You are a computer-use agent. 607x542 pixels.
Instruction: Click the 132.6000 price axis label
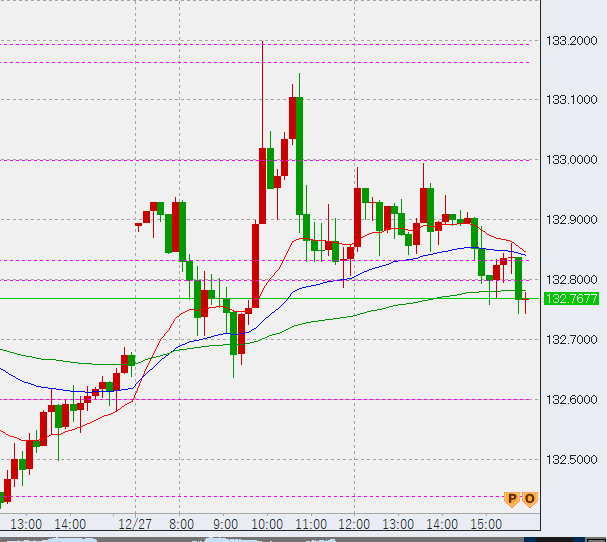571,400
